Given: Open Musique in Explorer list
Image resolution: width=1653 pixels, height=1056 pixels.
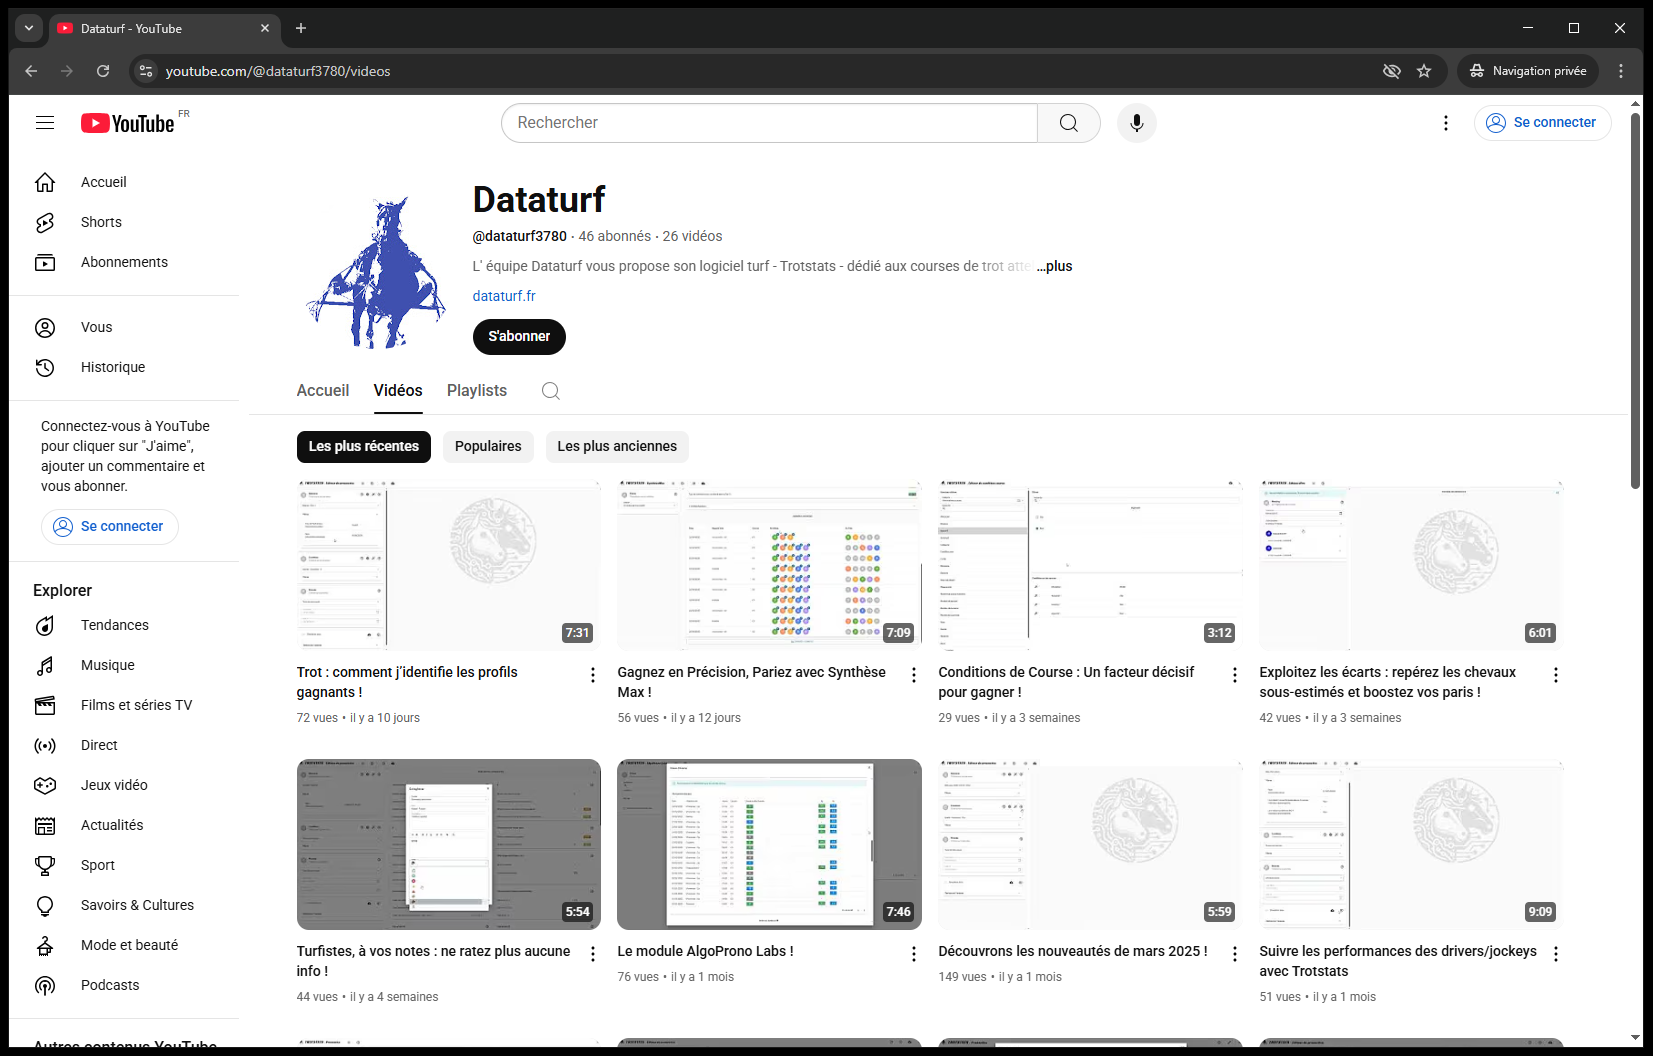Looking at the screenshot, I should 124,665.
